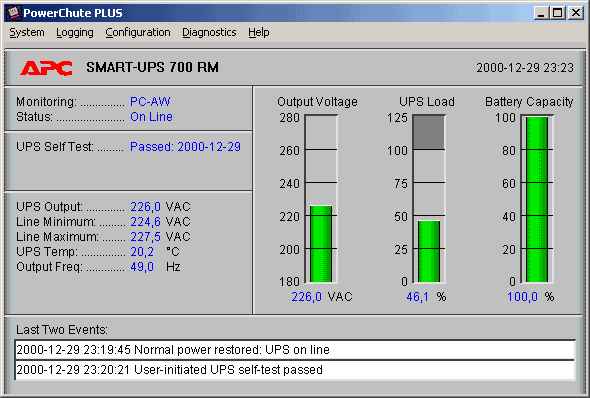Click the UPS Temp value 20,2

pos(142,252)
